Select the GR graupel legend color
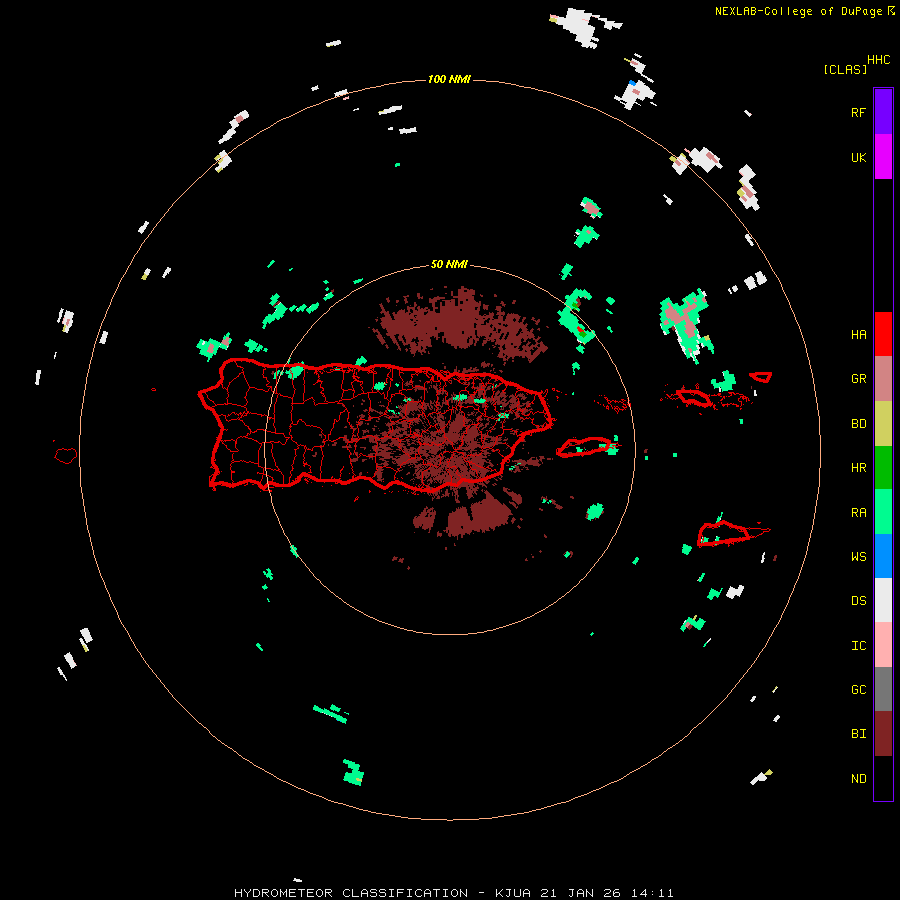The width and height of the screenshot is (900, 900). pos(883,379)
